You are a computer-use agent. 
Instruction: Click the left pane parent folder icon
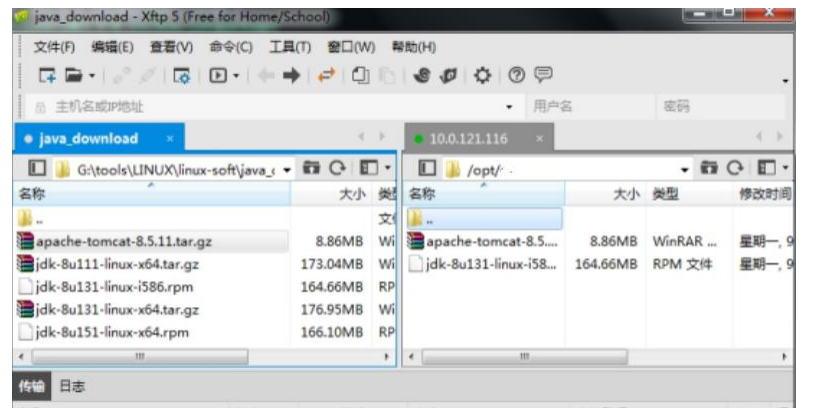(311, 168)
